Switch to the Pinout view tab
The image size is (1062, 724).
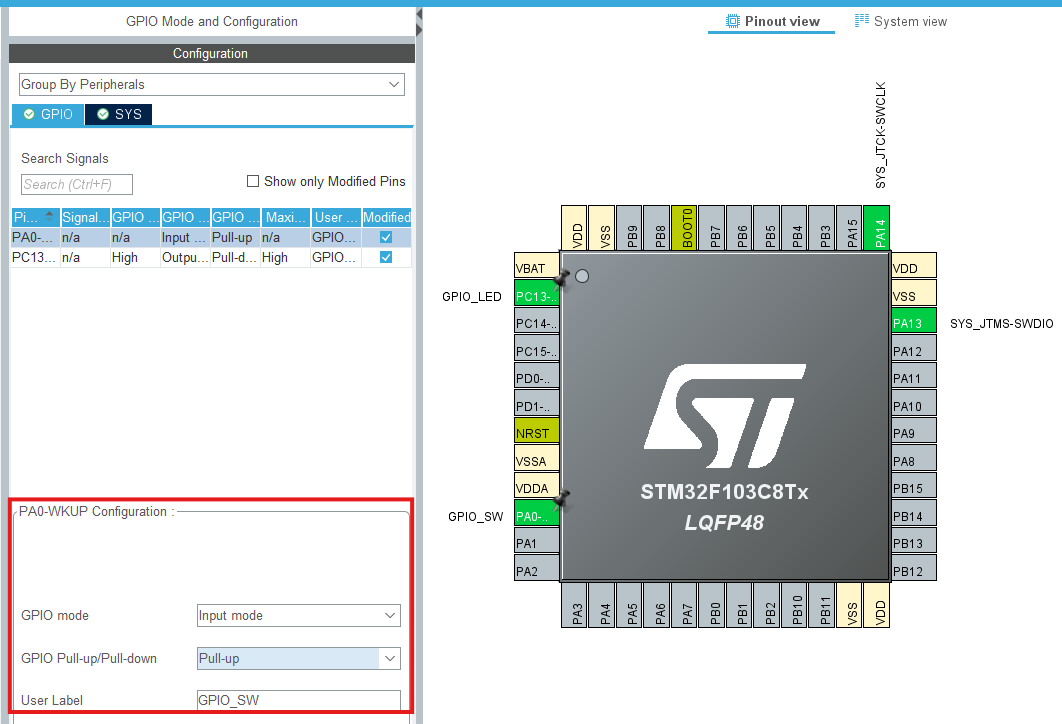(772, 21)
